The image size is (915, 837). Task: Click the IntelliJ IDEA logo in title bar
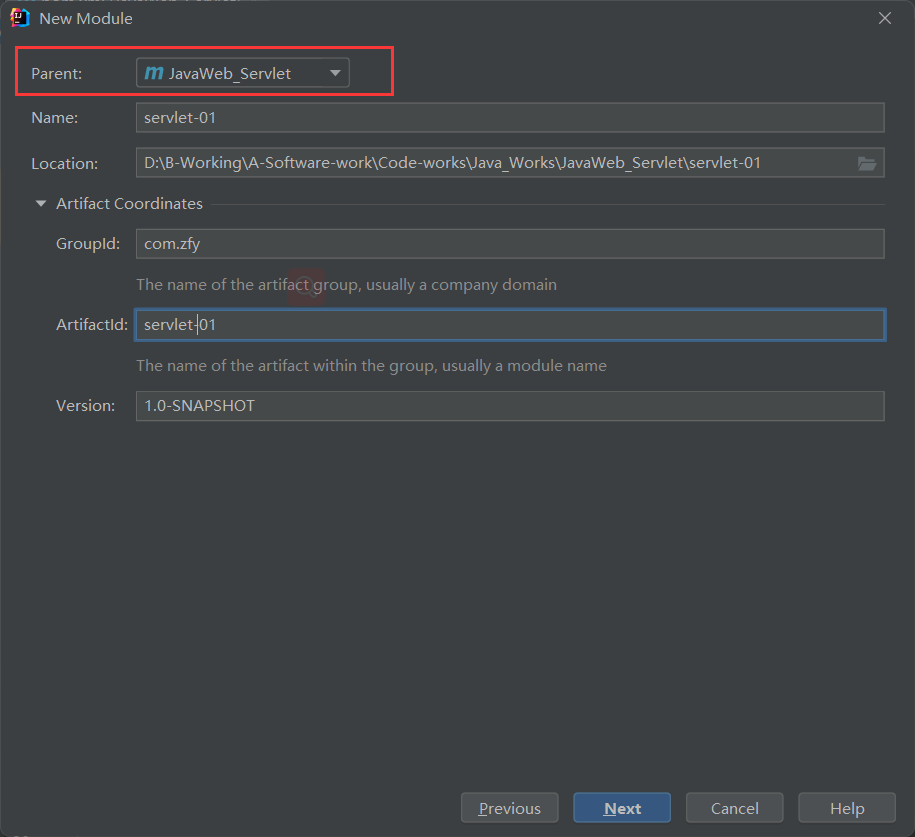19,17
